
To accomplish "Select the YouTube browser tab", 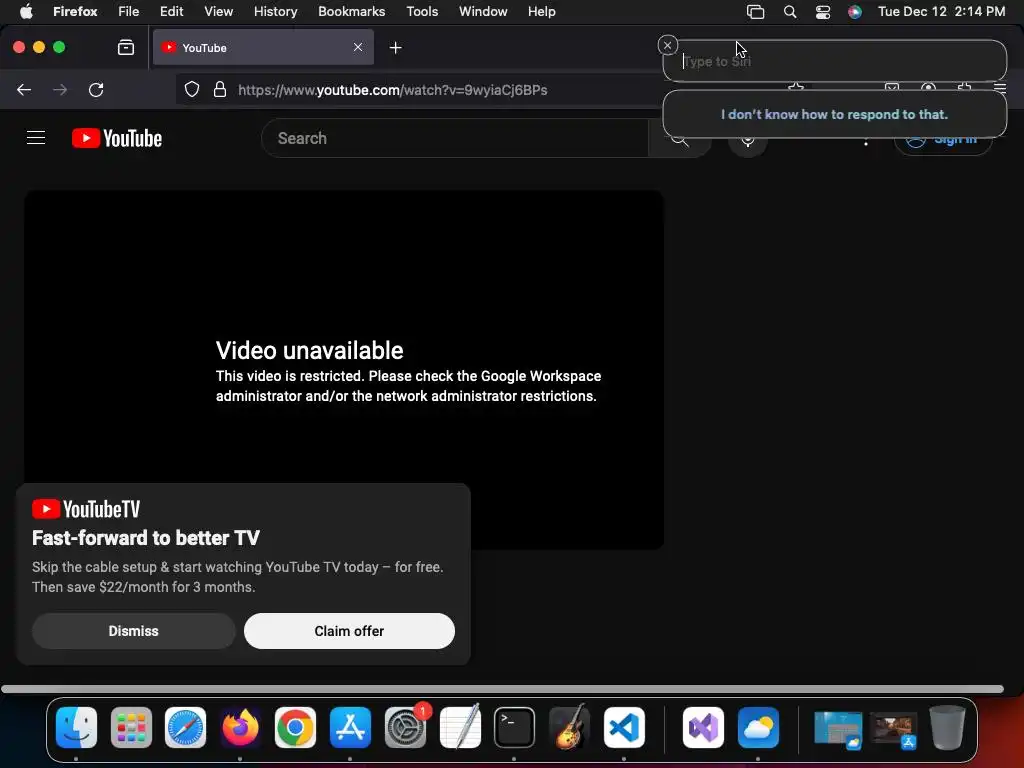I will [x=263, y=47].
